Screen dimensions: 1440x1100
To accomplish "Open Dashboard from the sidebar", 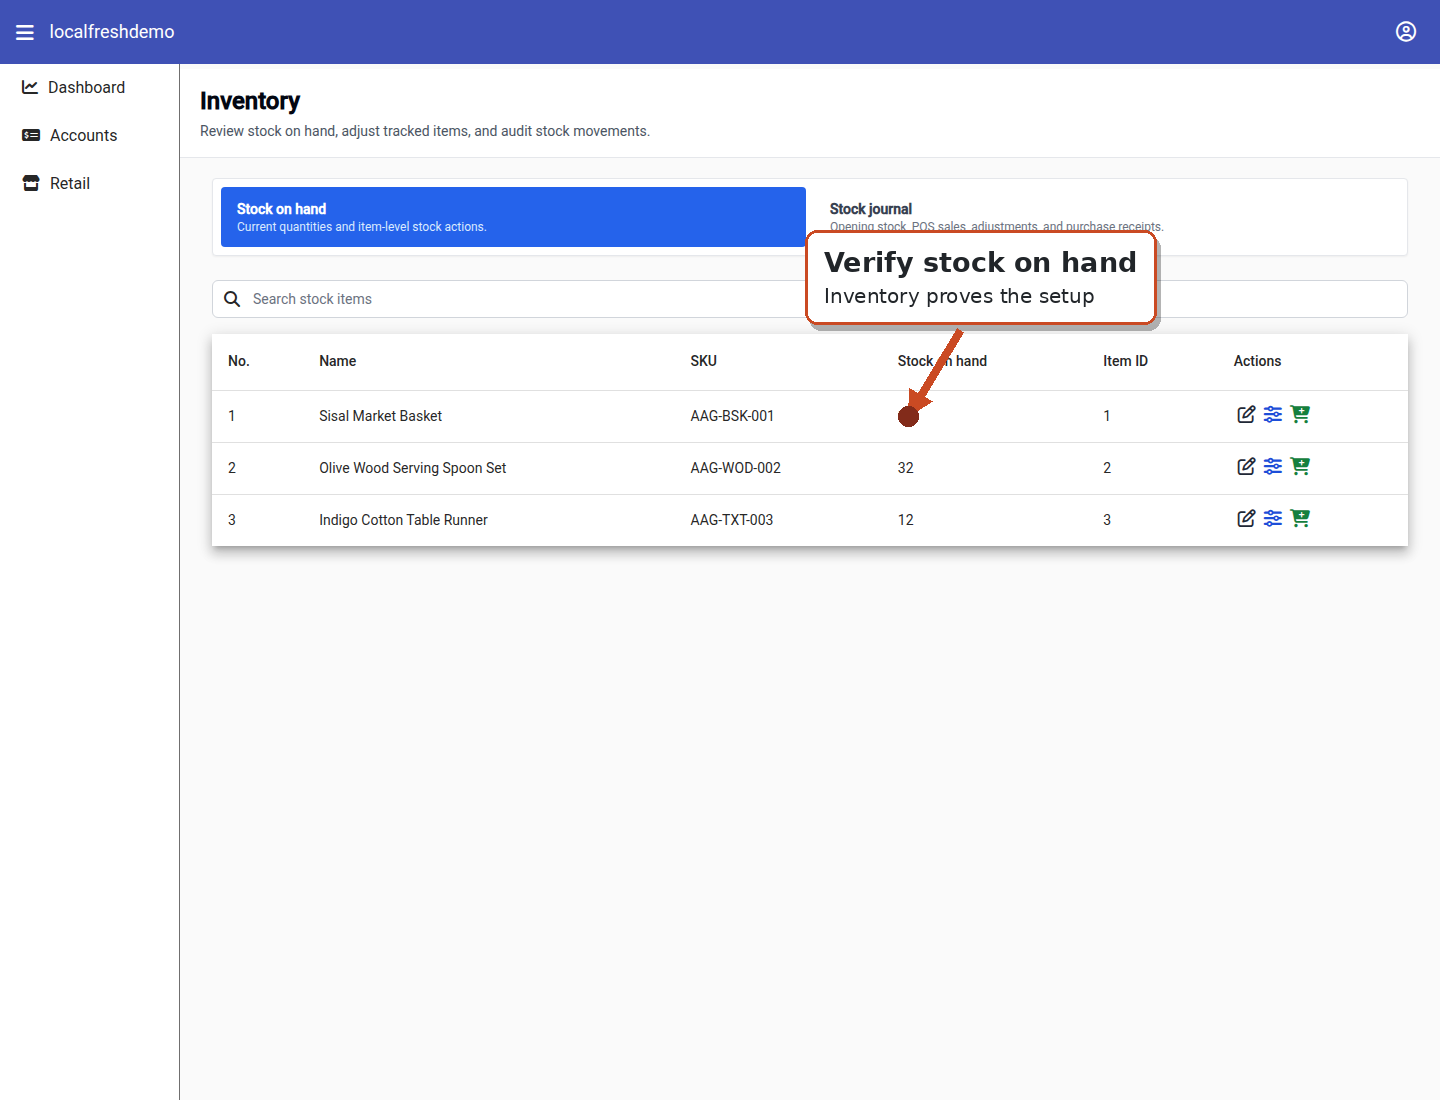I will pos(89,87).
